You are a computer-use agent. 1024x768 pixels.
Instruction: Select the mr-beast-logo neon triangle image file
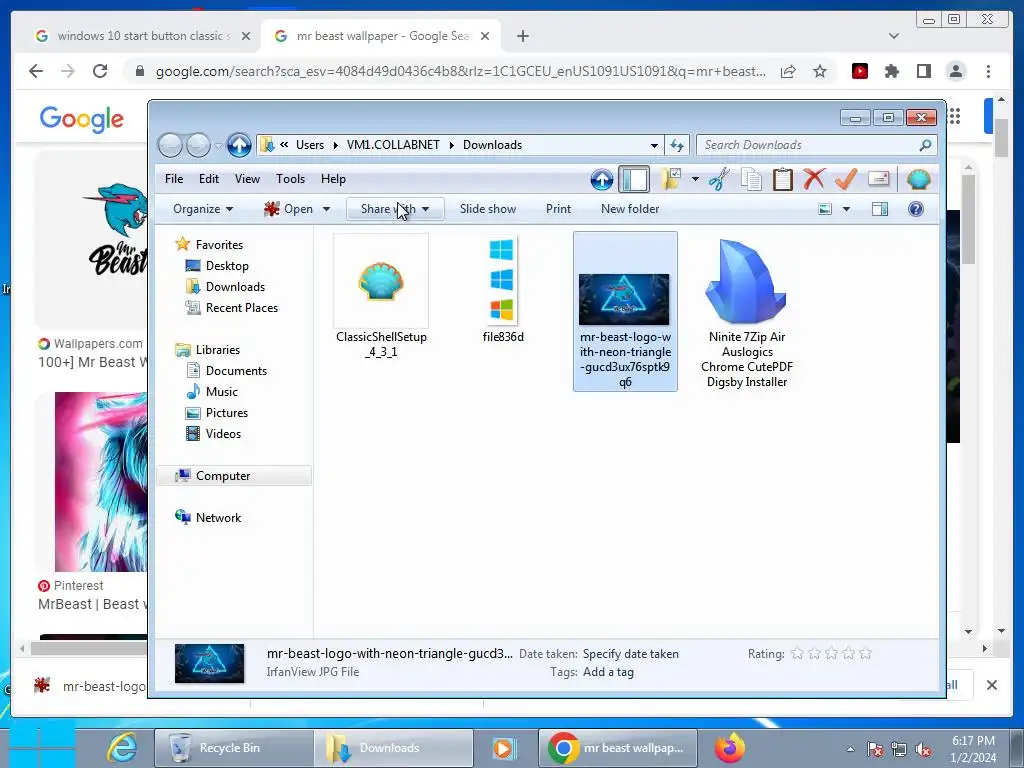click(x=625, y=312)
